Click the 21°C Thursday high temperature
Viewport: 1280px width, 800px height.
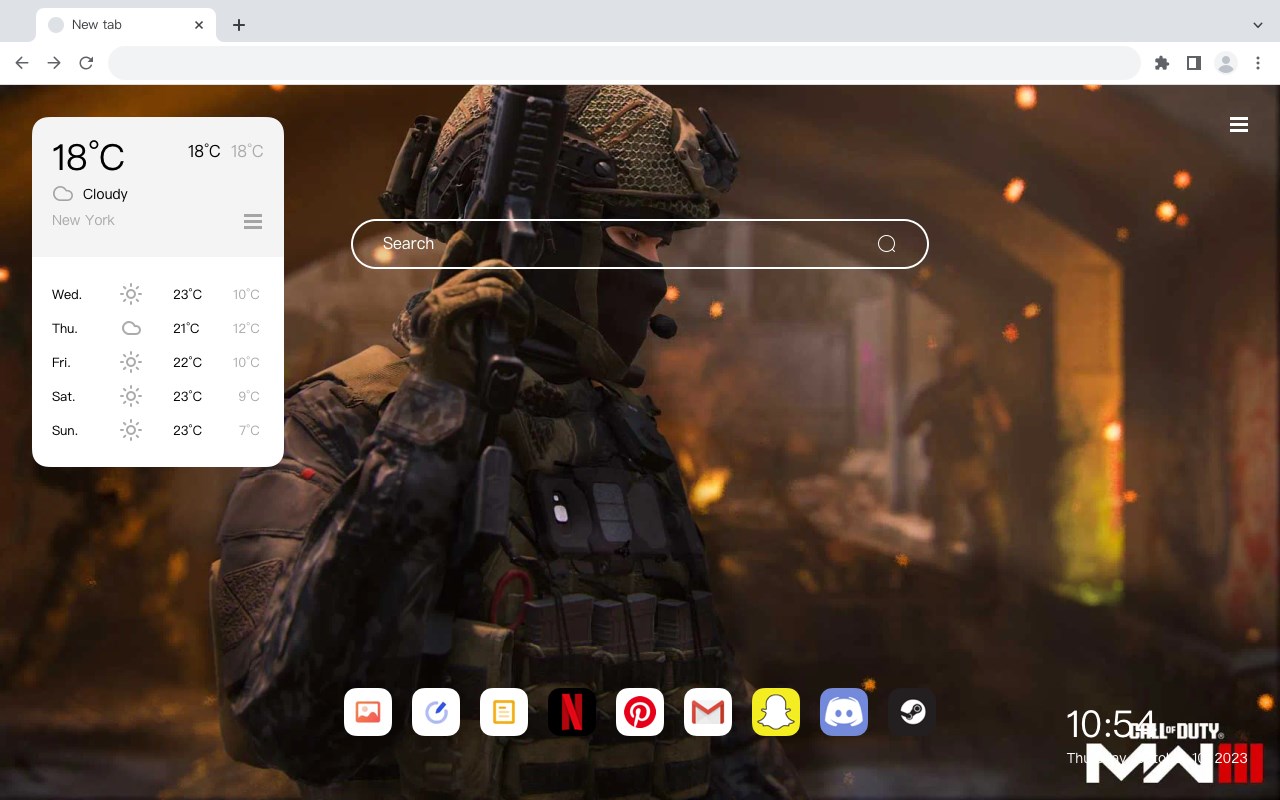(x=186, y=328)
